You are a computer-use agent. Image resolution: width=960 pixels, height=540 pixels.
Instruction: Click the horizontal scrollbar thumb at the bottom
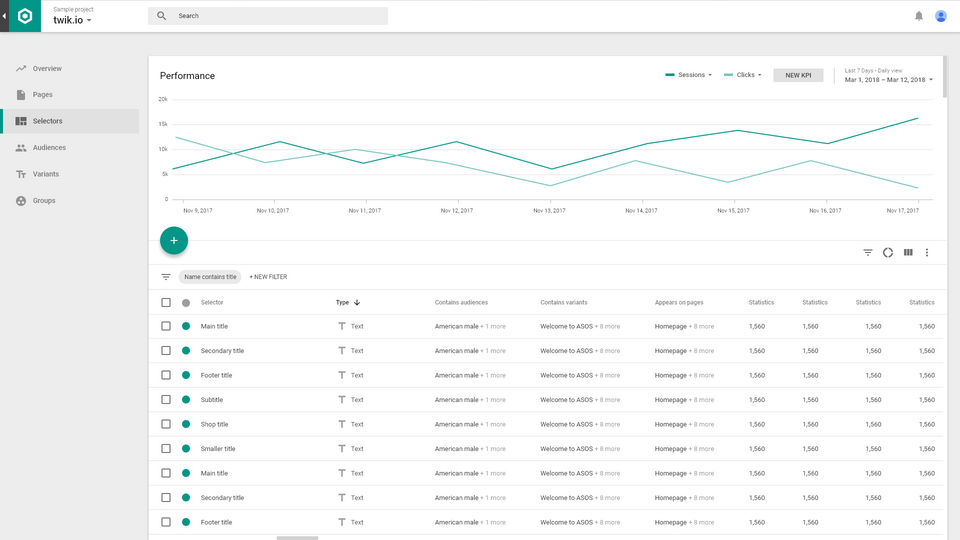298,538
